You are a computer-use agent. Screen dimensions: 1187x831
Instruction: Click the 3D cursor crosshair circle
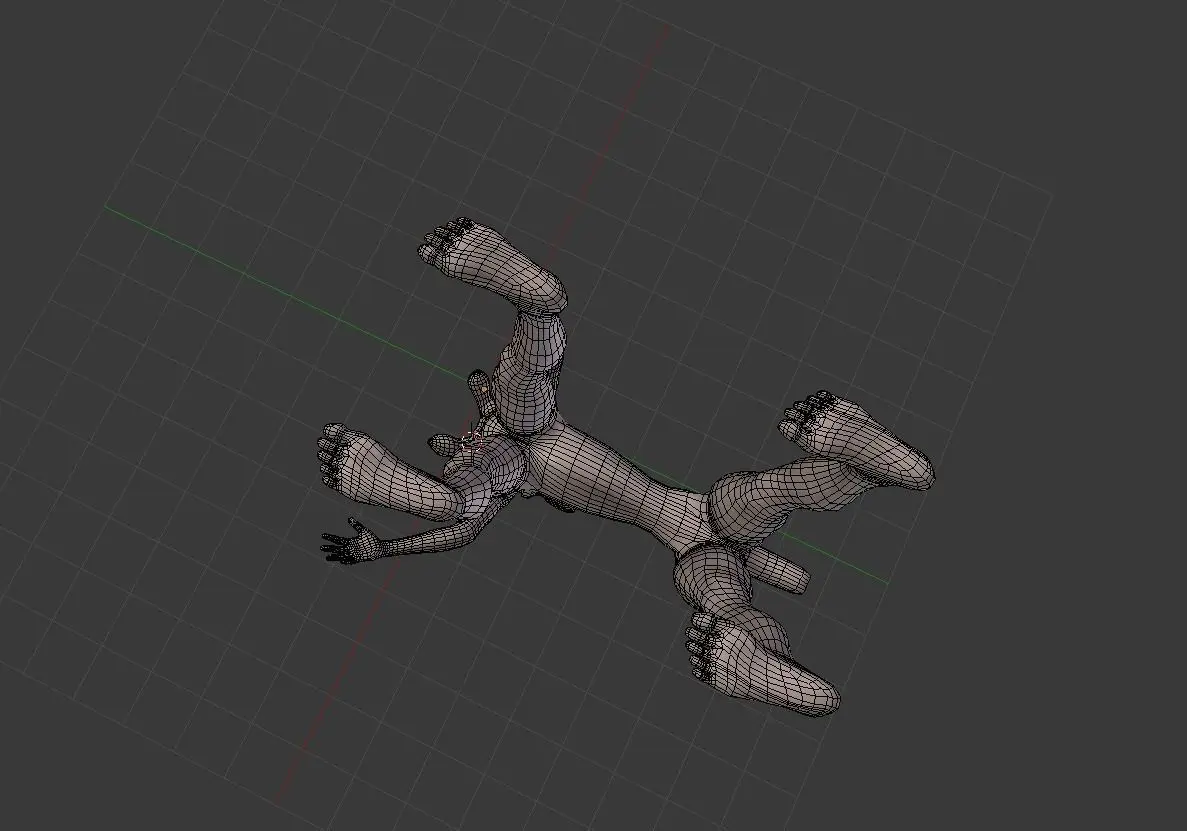pyautogui.click(x=472, y=441)
